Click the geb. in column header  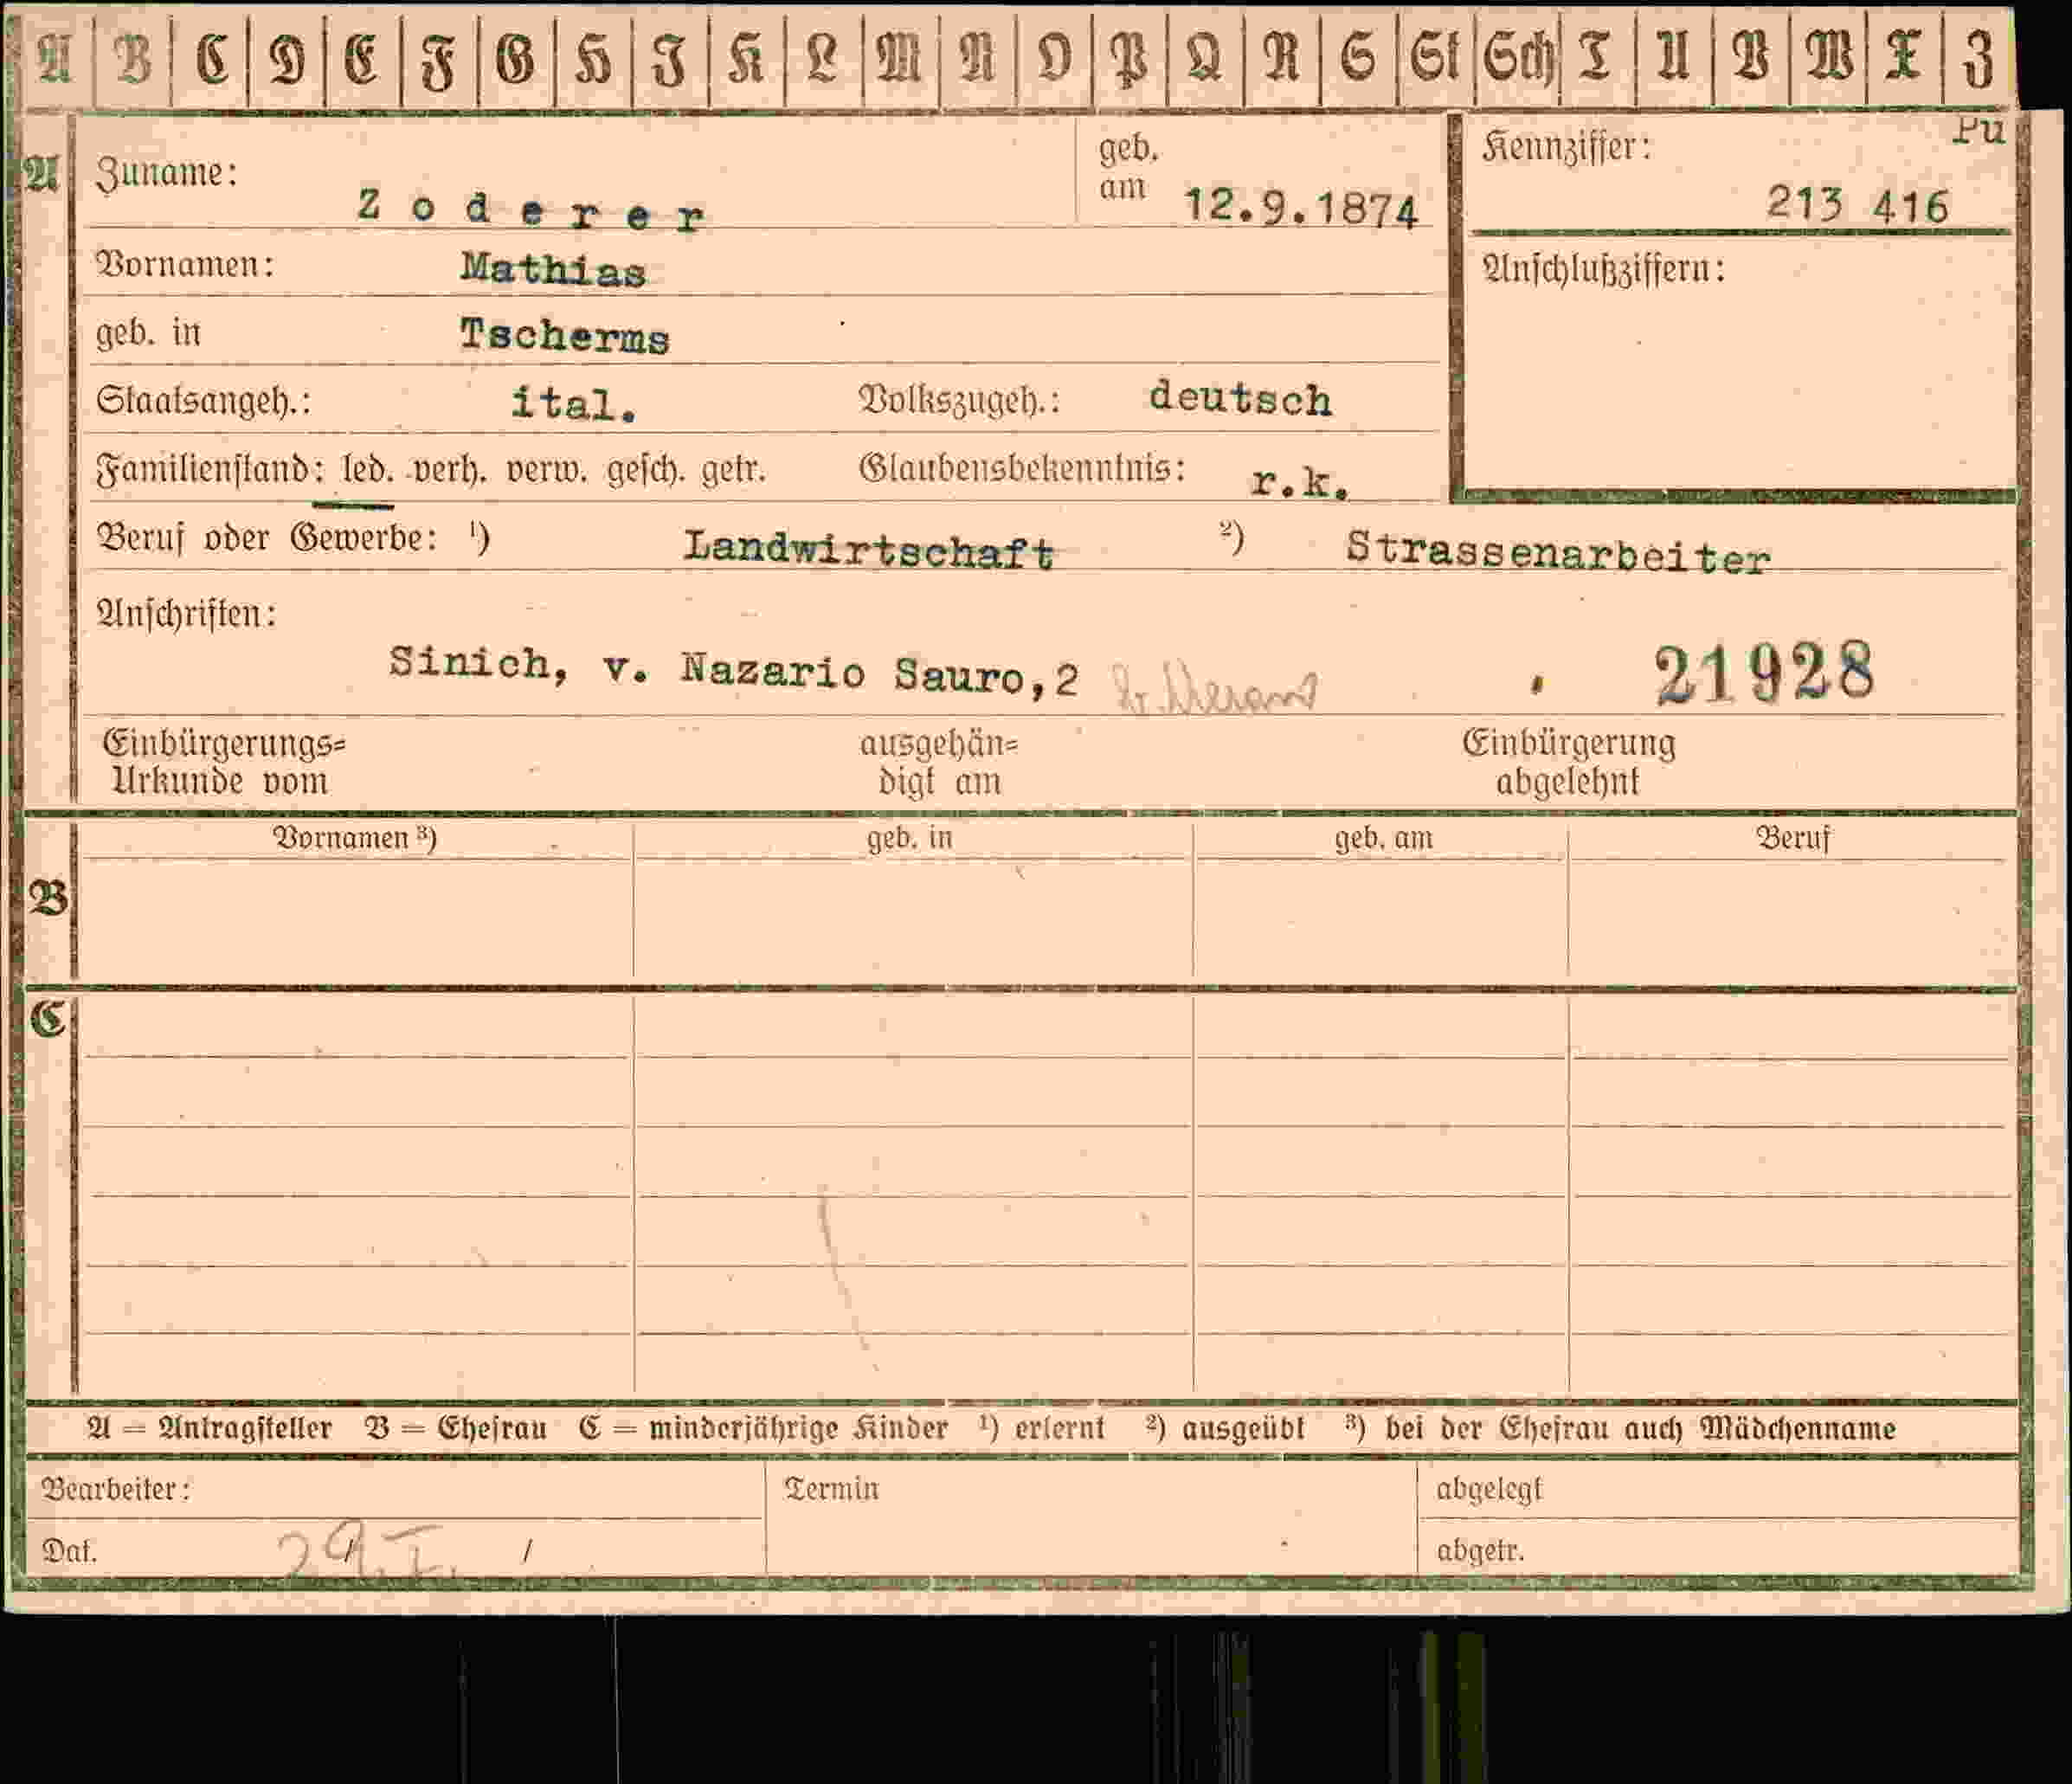tap(909, 838)
